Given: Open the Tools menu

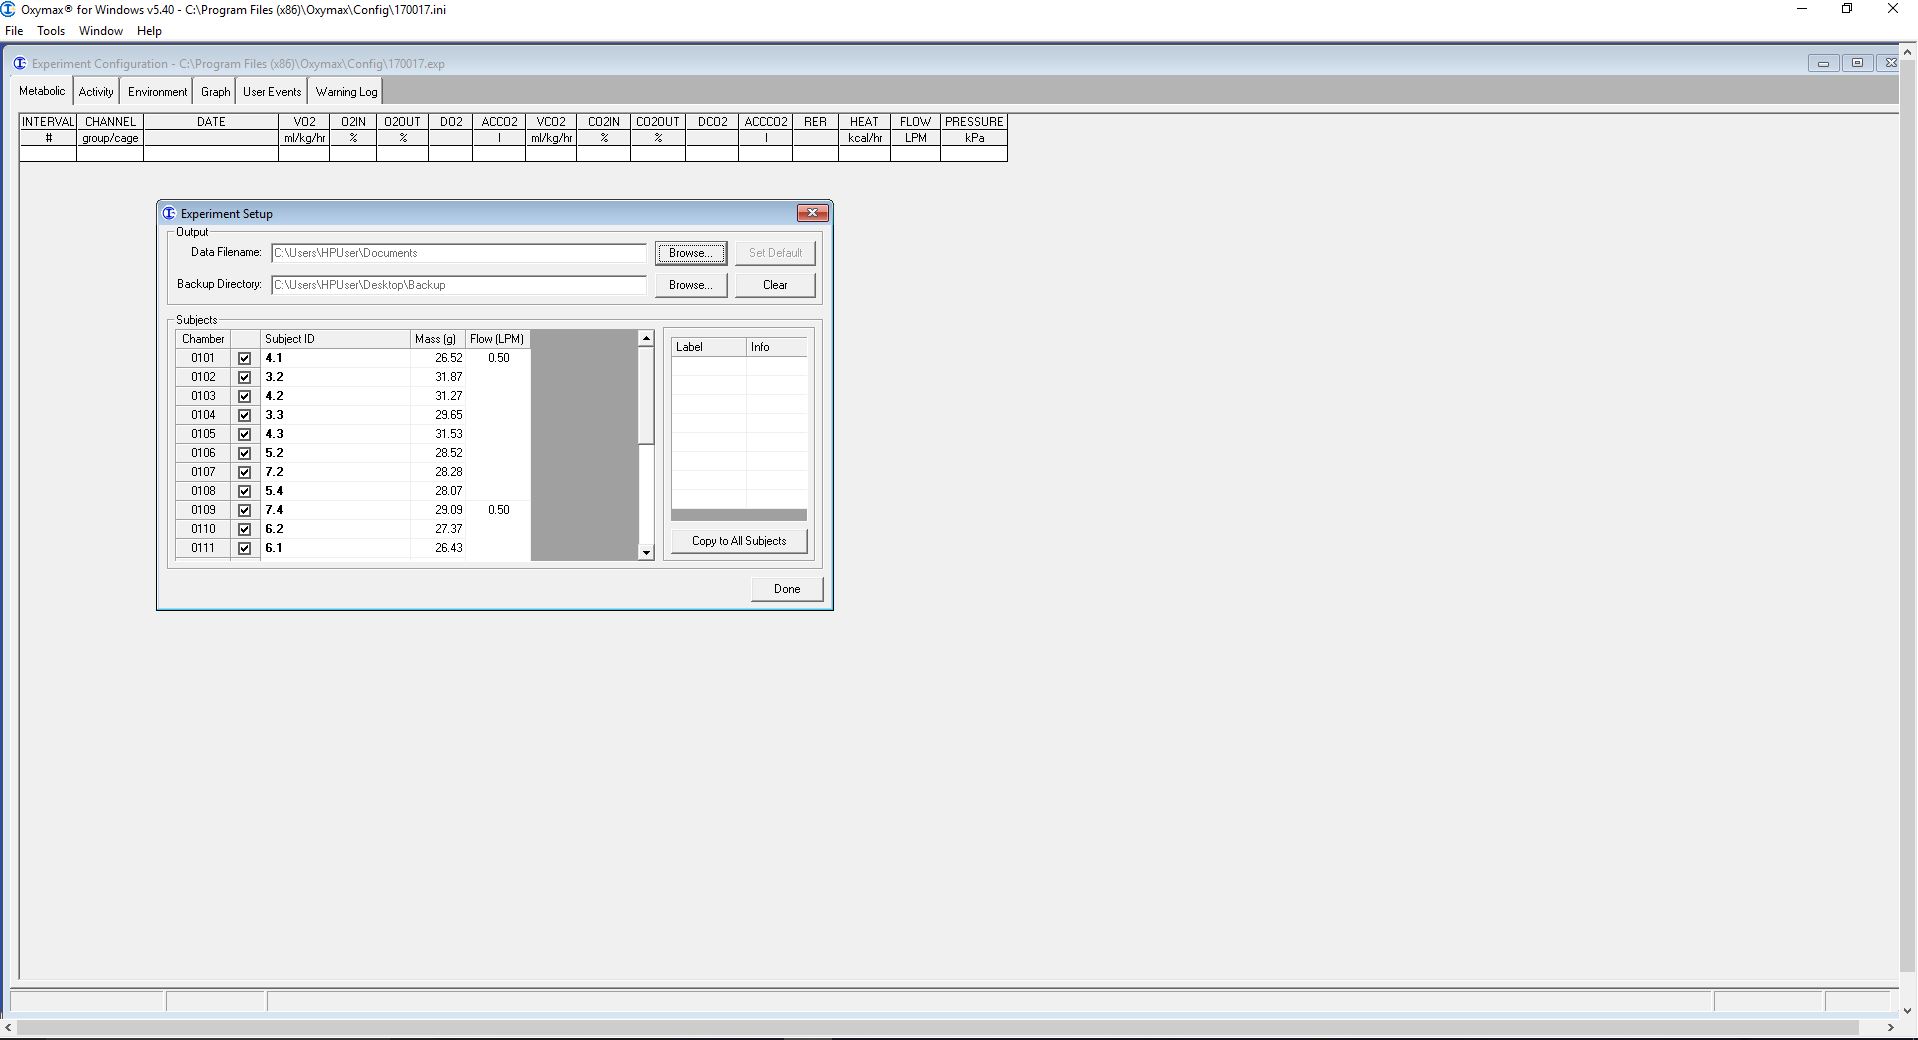Looking at the screenshot, I should 51,31.
